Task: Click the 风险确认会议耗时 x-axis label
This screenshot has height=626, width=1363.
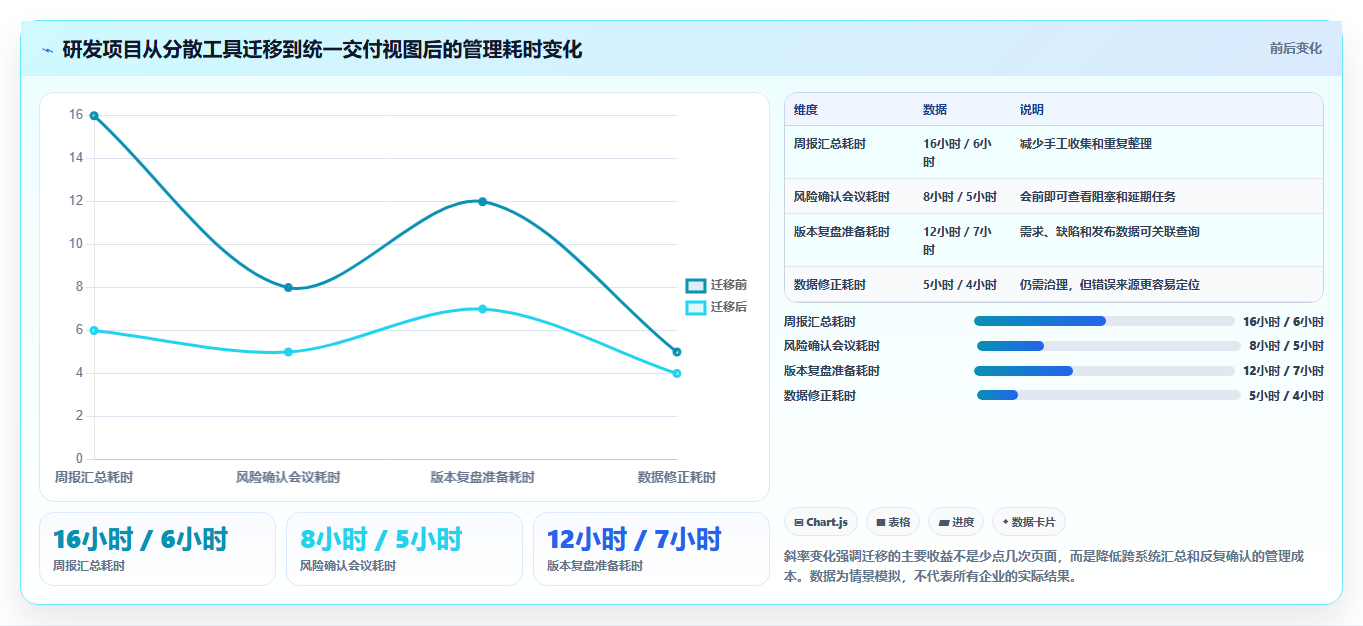Action: tap(288, 477)
